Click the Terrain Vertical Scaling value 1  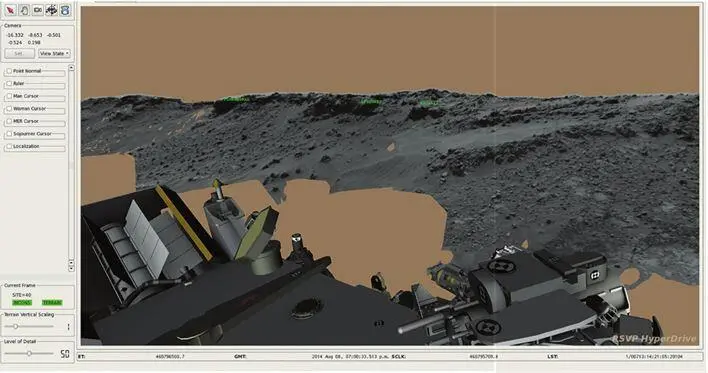coord(68,326)
